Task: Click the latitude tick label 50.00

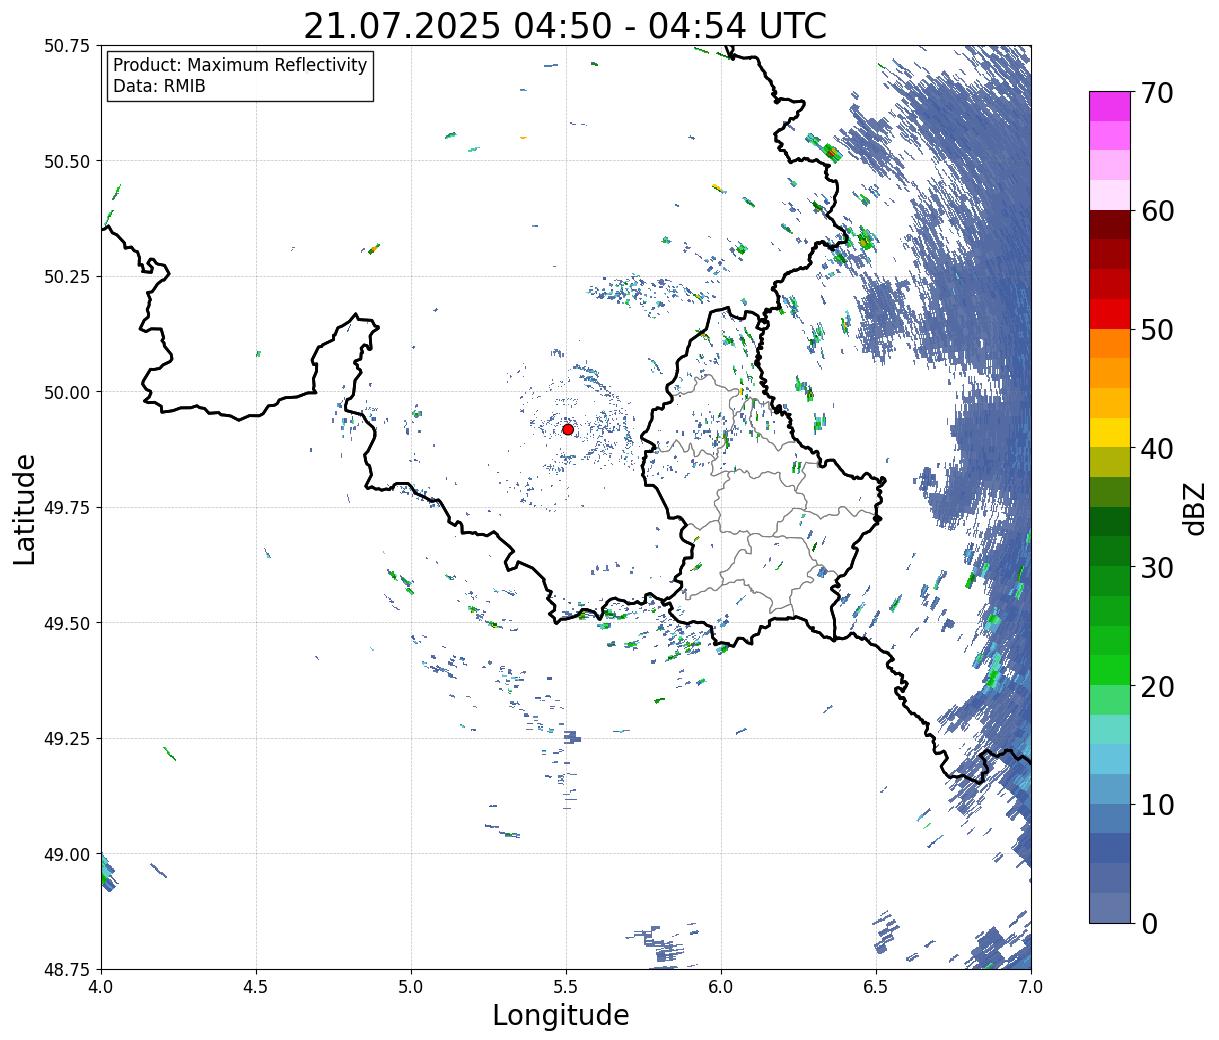Action: pos(67,392)
